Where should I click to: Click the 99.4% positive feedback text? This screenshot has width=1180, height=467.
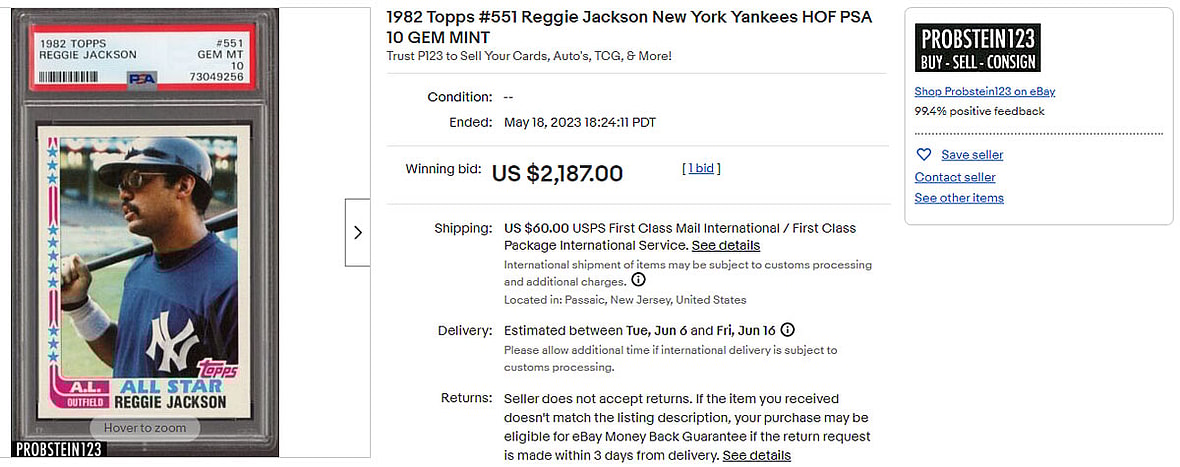click(x=979, y=111)
